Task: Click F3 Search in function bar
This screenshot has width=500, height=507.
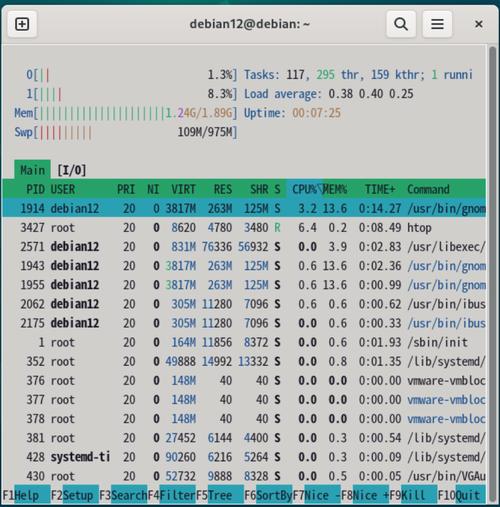Action: (x=123, y=495)
